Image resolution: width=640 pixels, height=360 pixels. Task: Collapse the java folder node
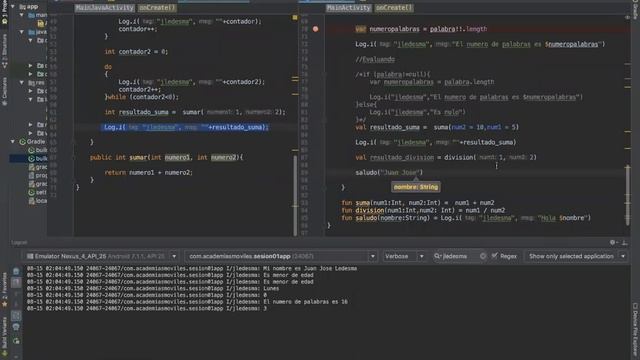click(x=22, y=32)
